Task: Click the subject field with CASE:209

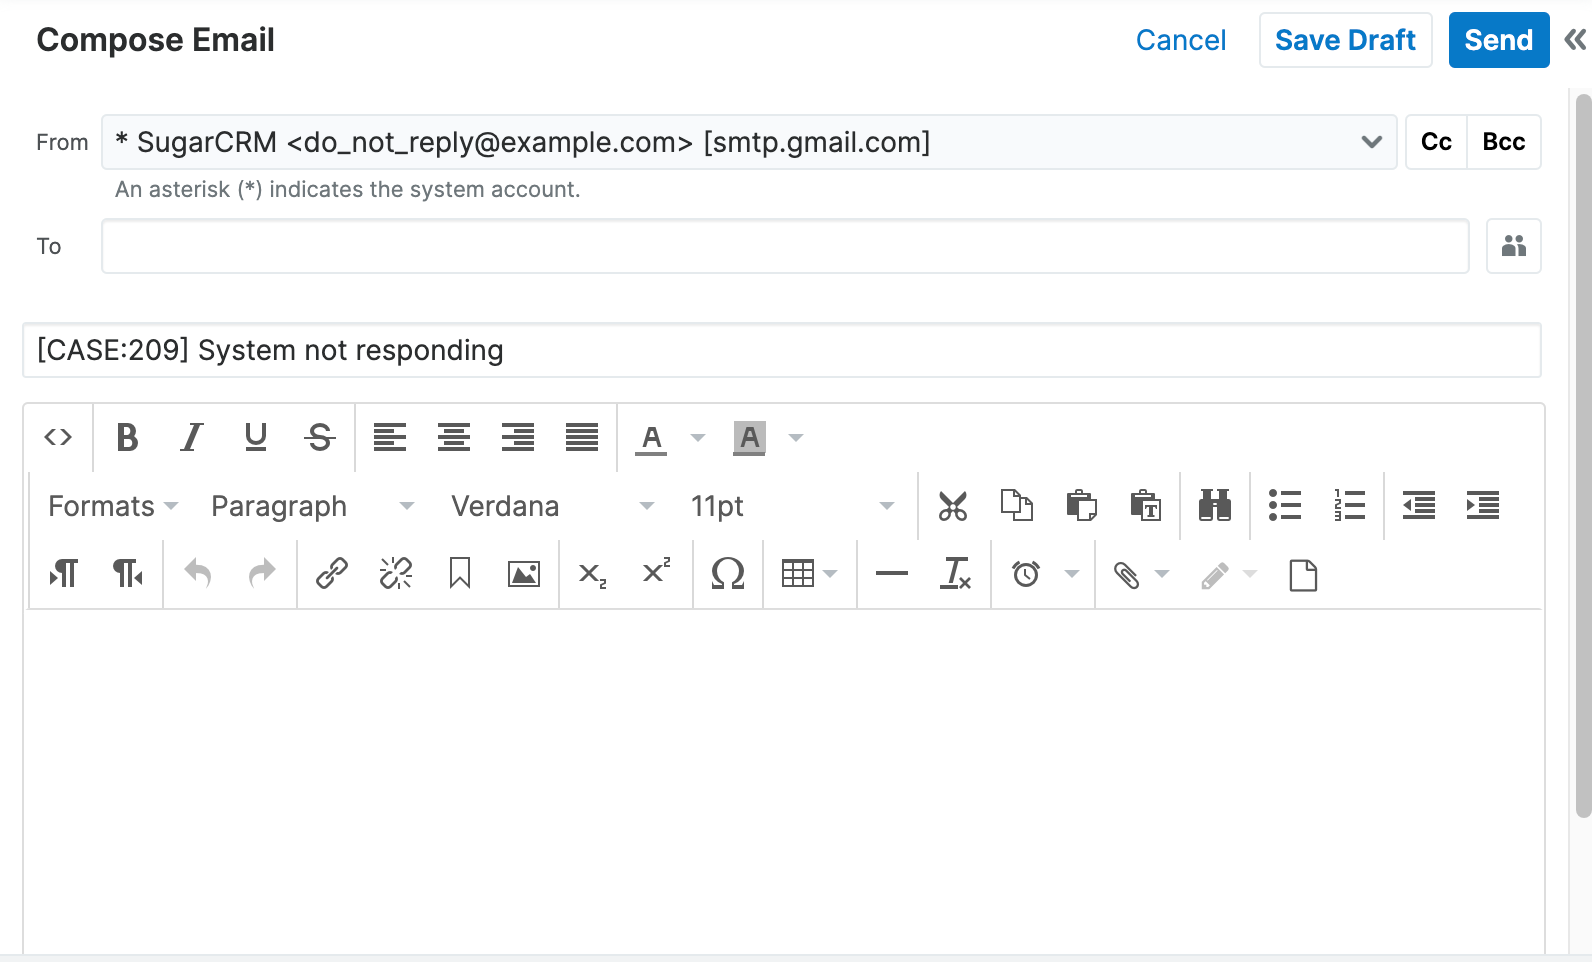Action: (782, 350)
